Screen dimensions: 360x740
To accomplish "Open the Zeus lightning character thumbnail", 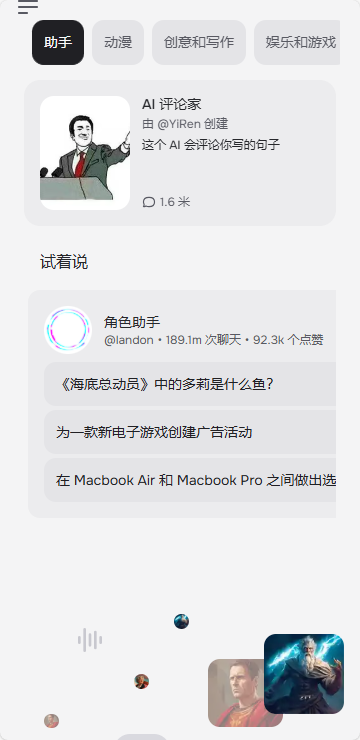I will (x=304, y=673).
